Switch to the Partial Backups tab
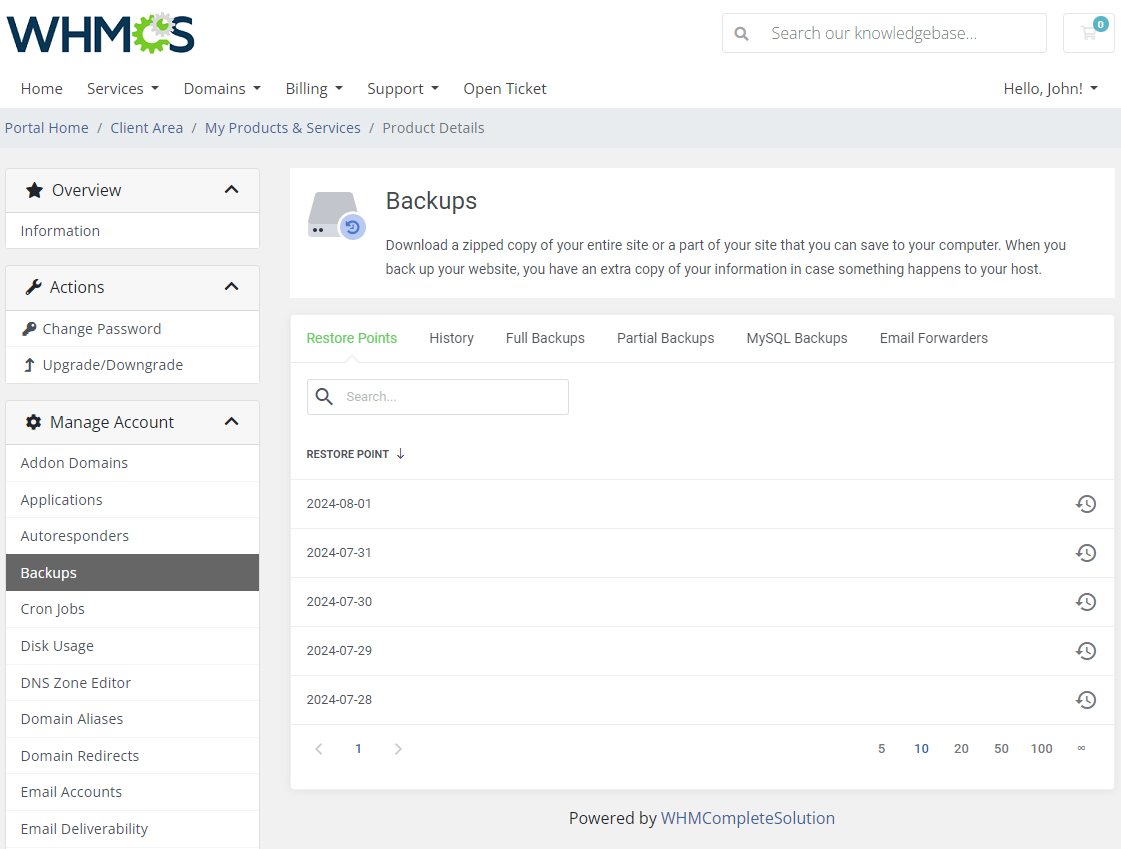Viewport: 1121px width, 849px height. click(666, 338)
